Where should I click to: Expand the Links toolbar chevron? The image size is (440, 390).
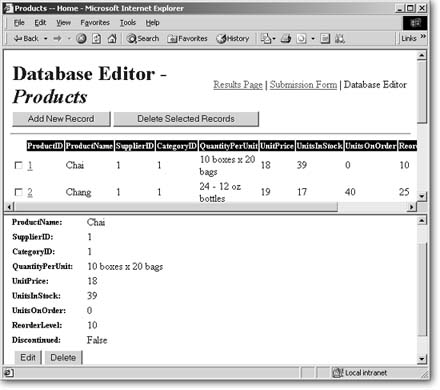(423, 36)
